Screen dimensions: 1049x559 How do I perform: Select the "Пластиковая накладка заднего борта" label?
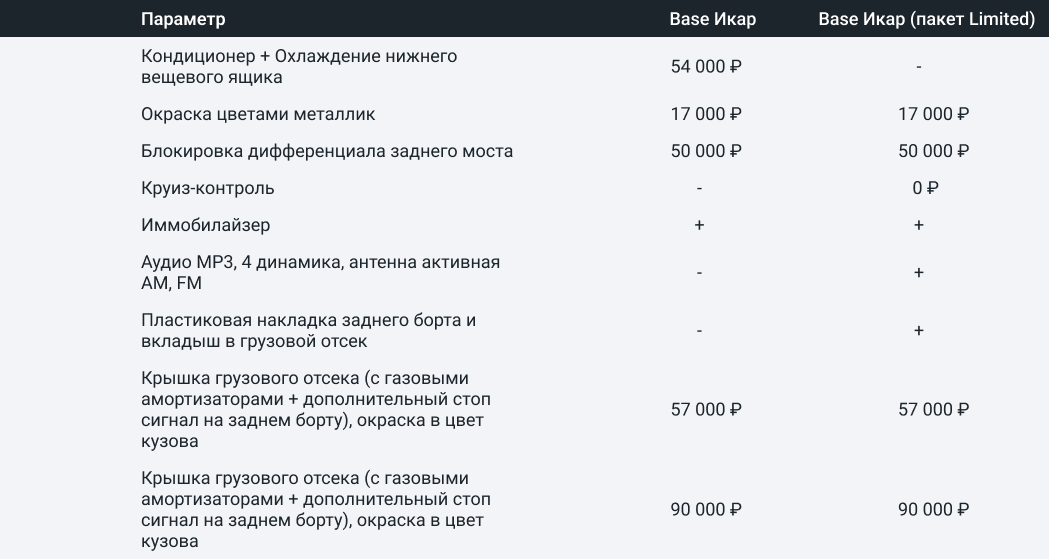pyautogui.click(x=308, y=331)
